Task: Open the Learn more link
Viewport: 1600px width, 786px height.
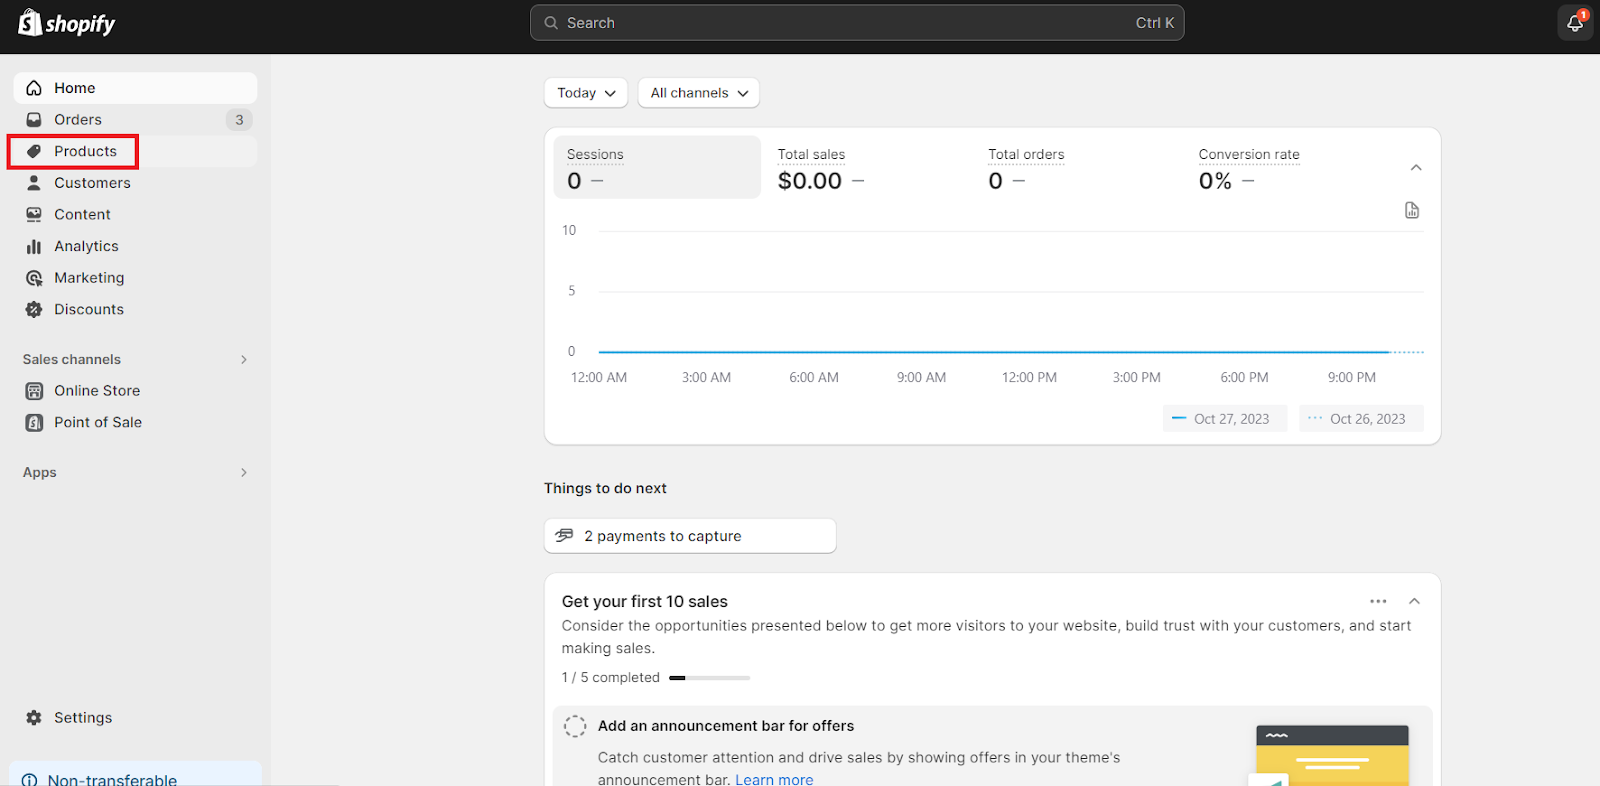Action: point(774,779)
